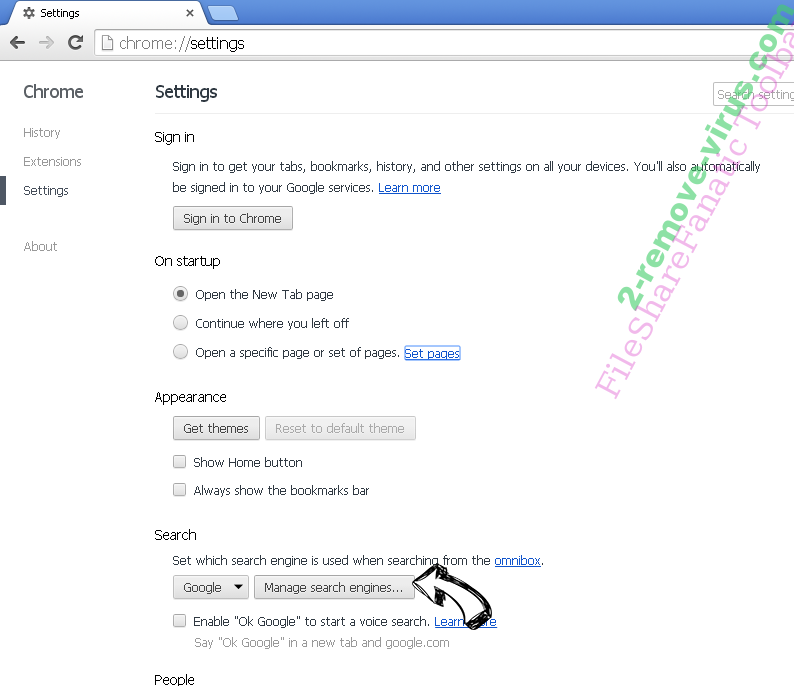
Task: Select the Settings browser tab
Action: pyautogui.click(x=104, y=13)
